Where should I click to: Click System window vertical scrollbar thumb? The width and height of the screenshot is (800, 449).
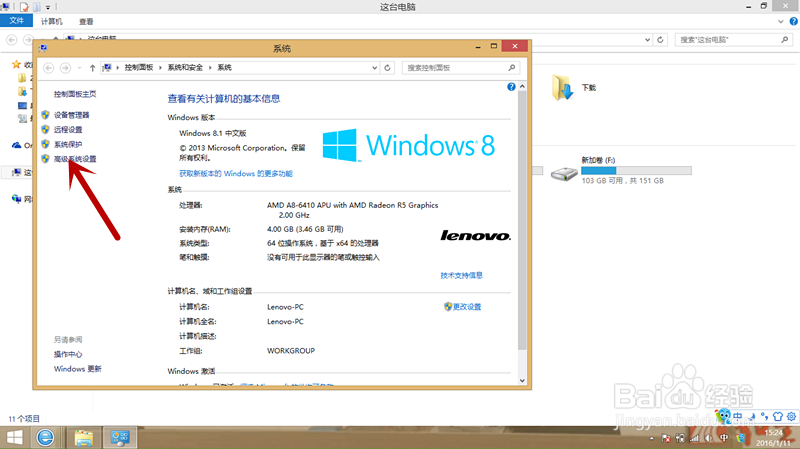tap(522, 219)
